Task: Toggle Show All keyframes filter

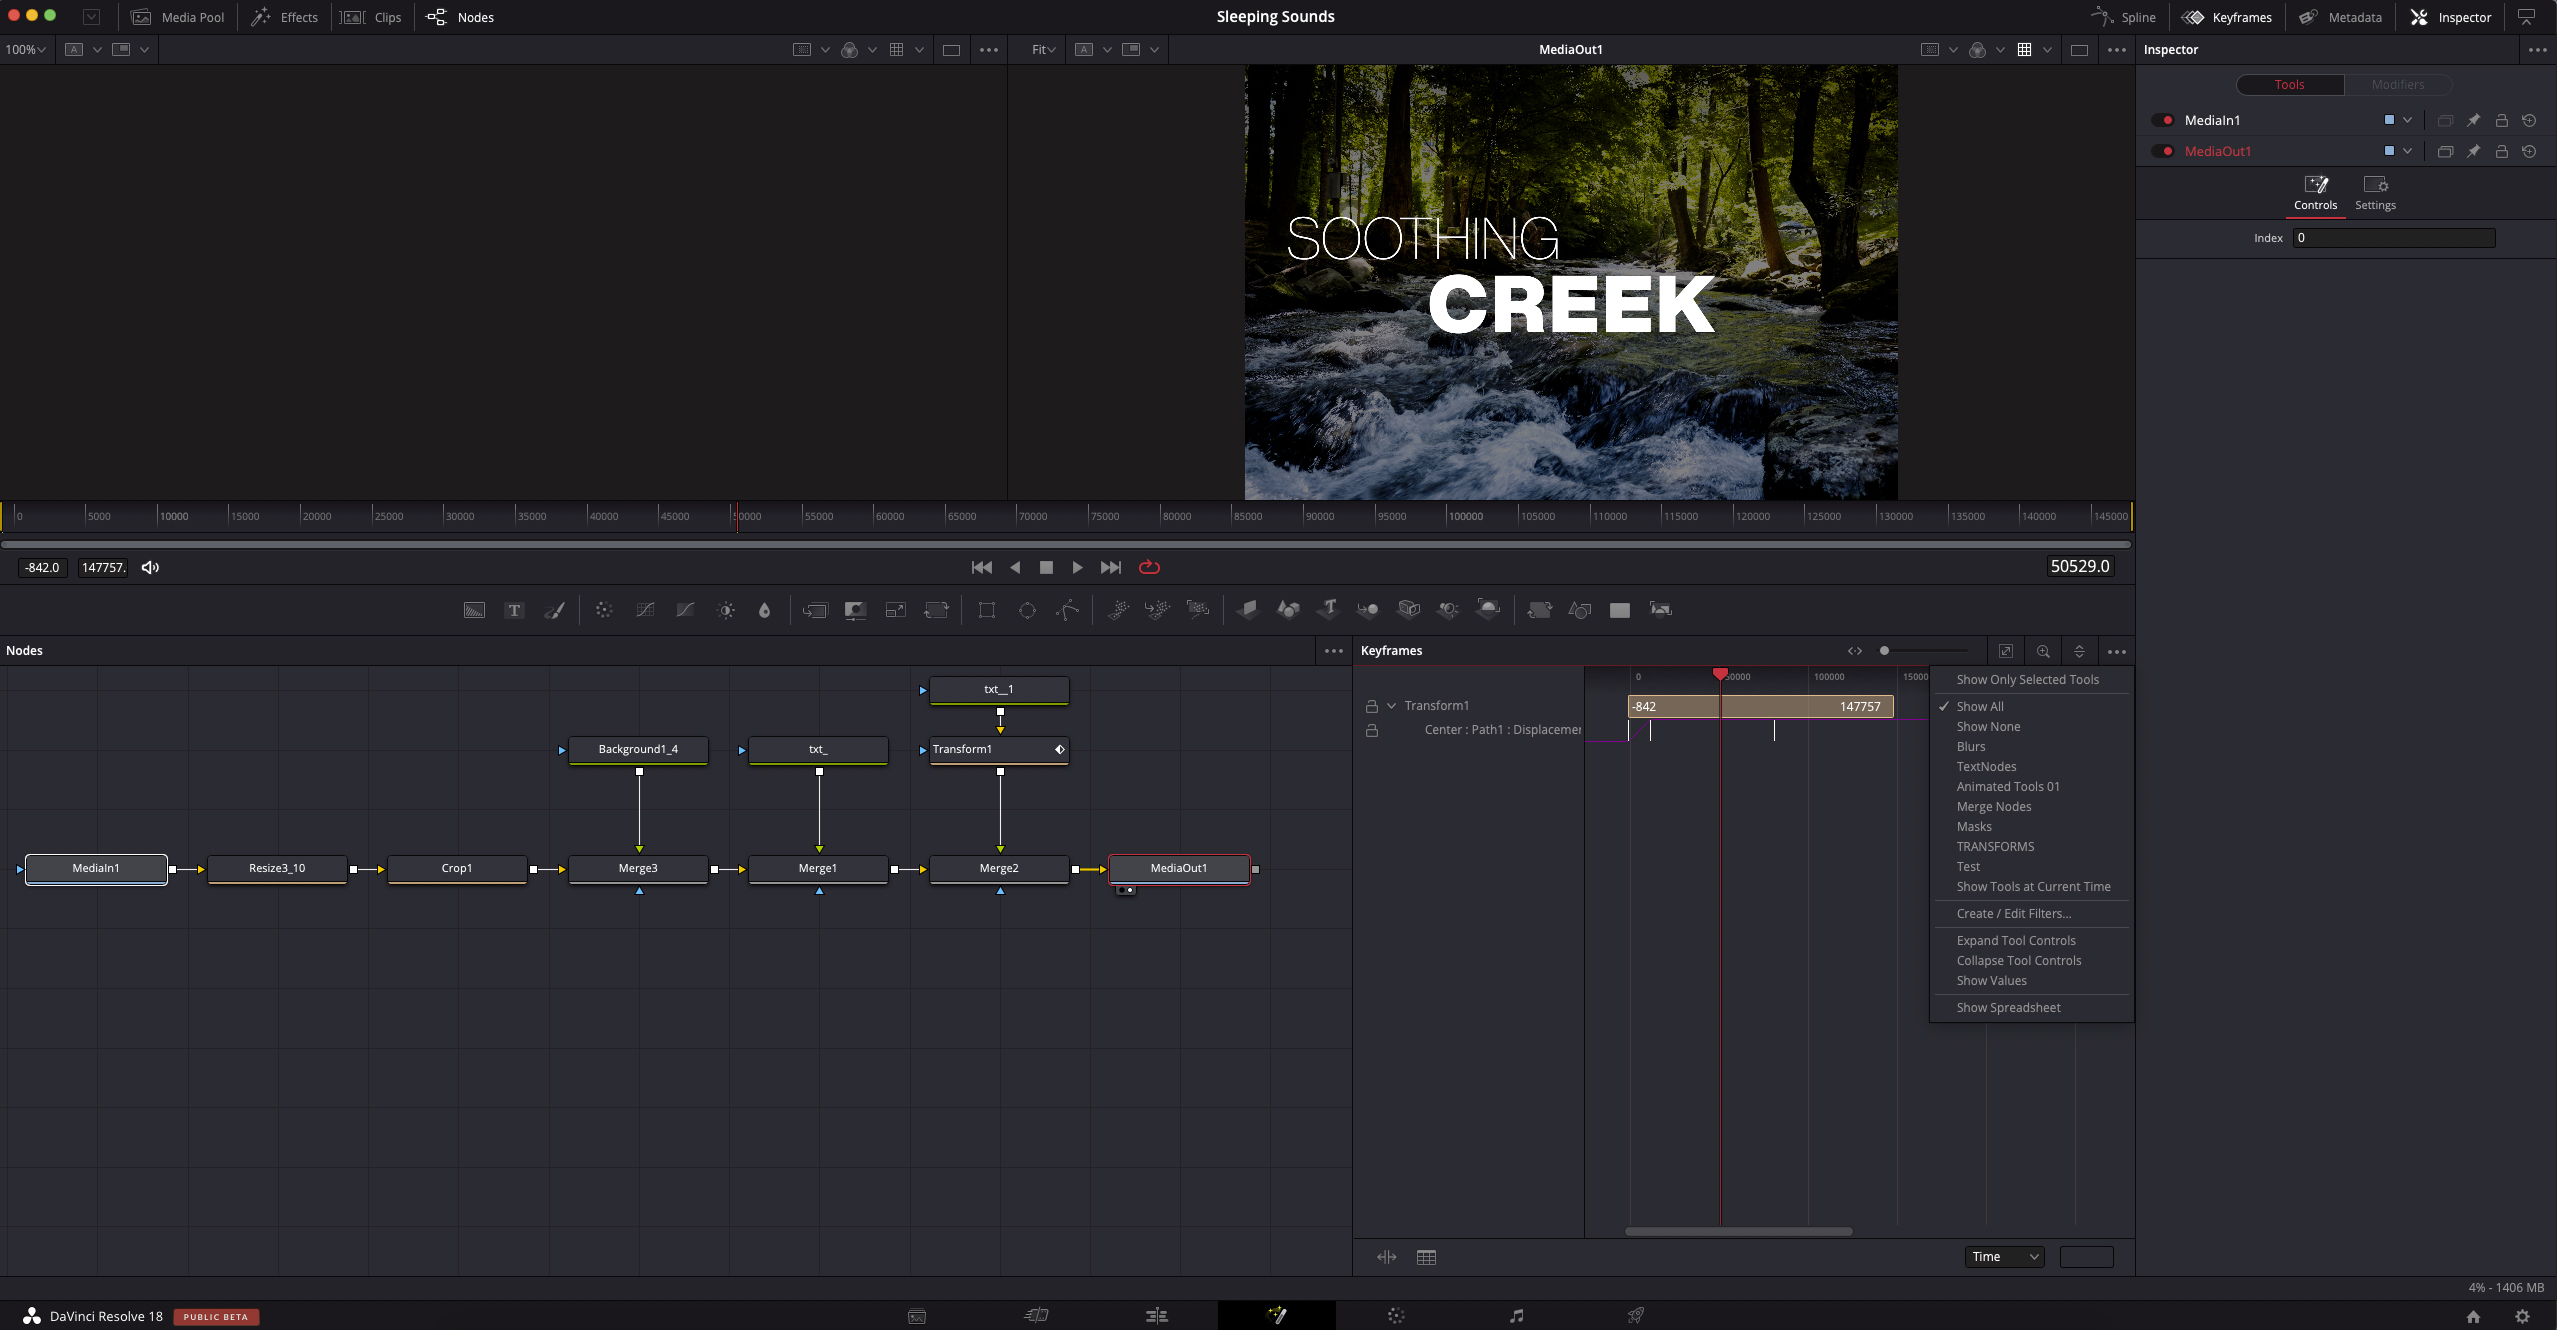Action: (x=1980, y=706)
